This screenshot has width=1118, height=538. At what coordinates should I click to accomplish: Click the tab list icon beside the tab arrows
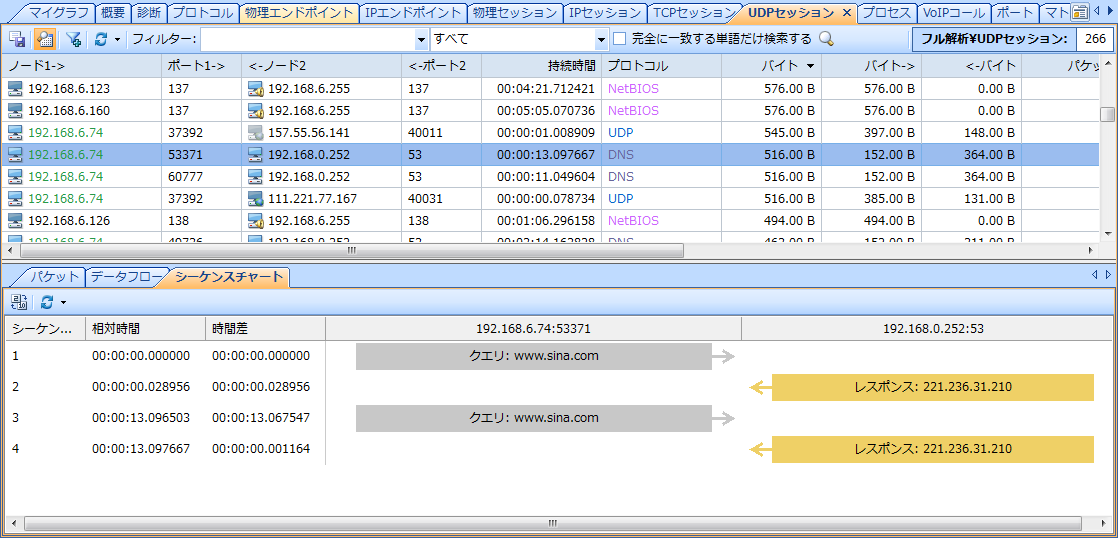[x=1080, y=13]
